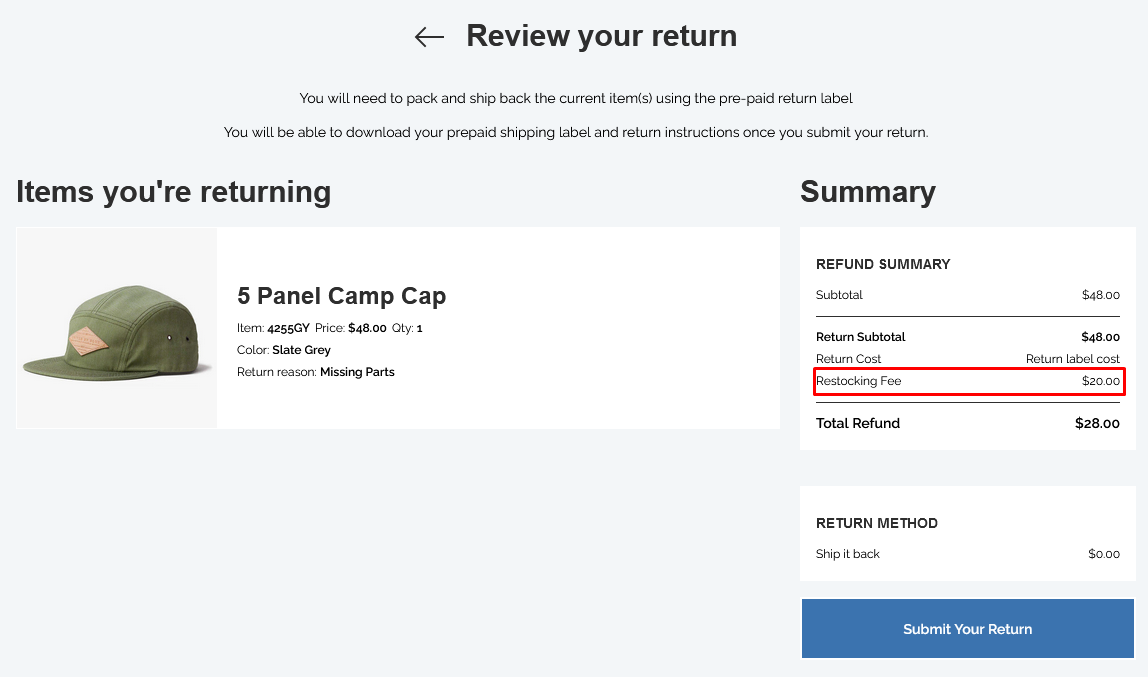1148x677 pixels.
Task: Select the 5 Panel Camp Cap title
Action: (x=341, y=296)
